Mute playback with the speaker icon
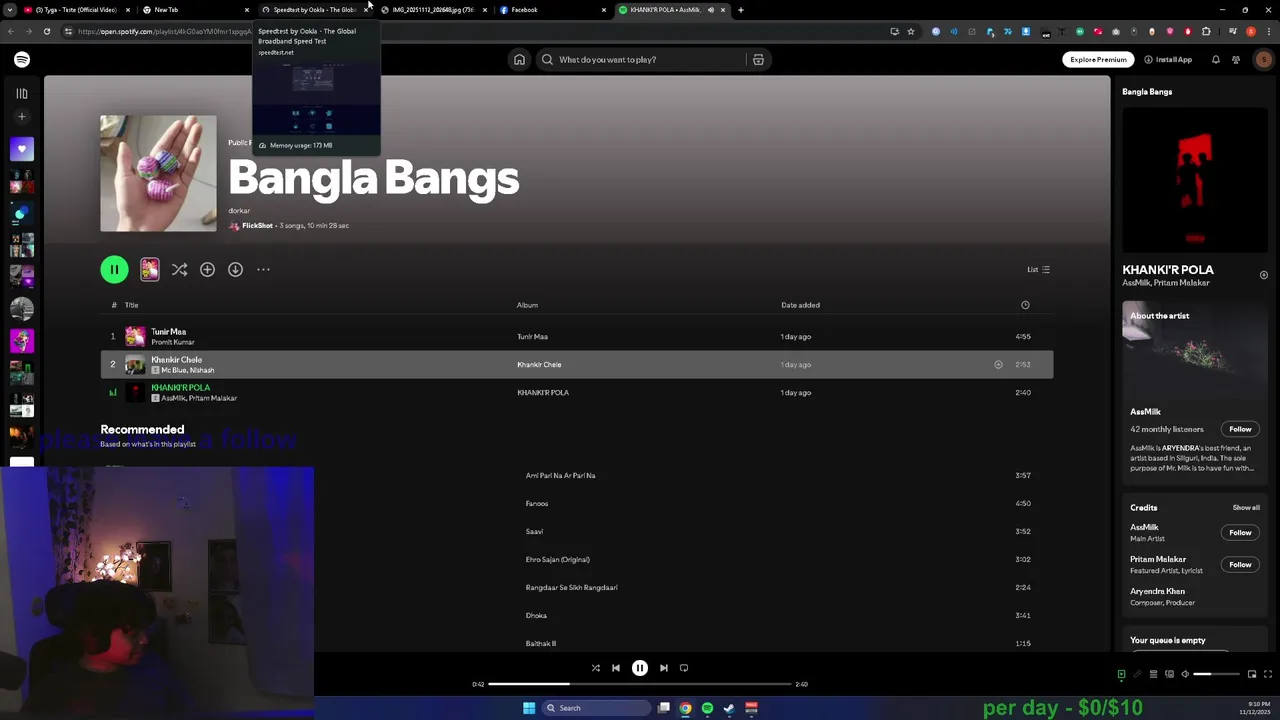The image size is (1280, 720). (x=1185, y=674)
